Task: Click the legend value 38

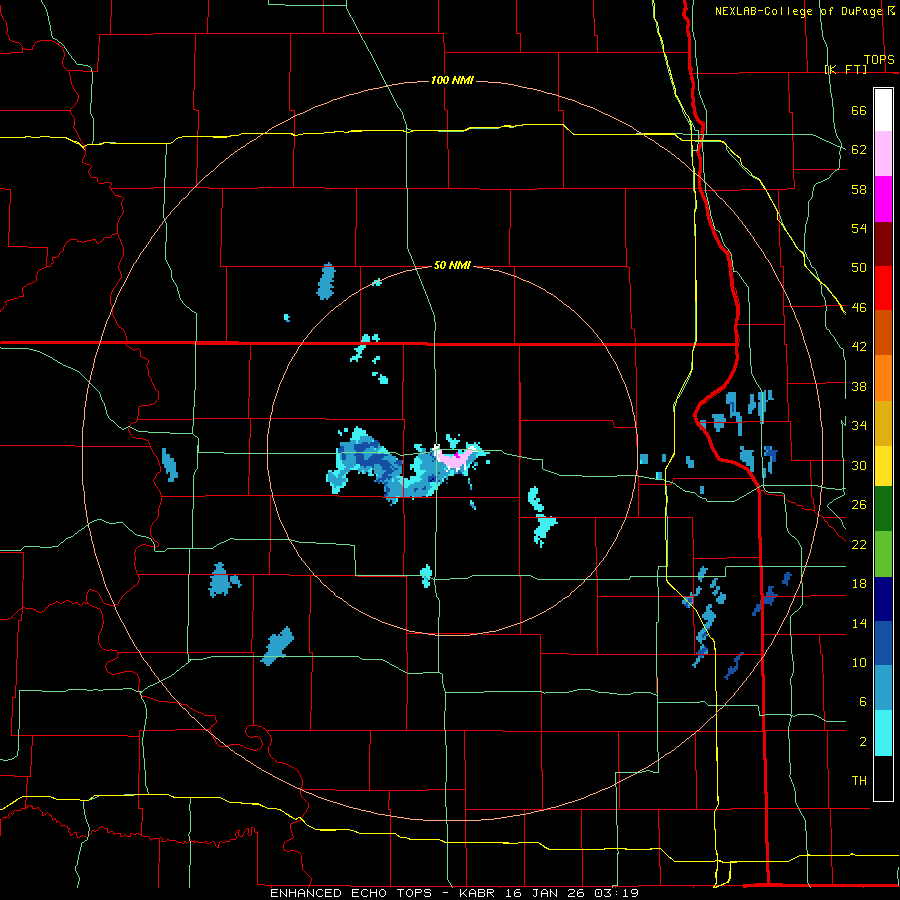Action: (x=859, y=386)
